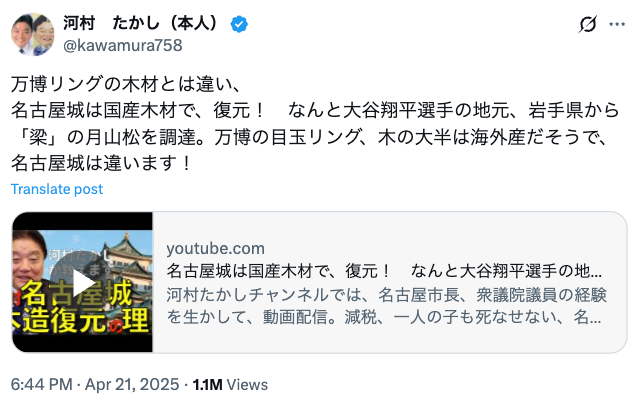
Task: Open the profile avatar picture
Action: click(33, 34)
